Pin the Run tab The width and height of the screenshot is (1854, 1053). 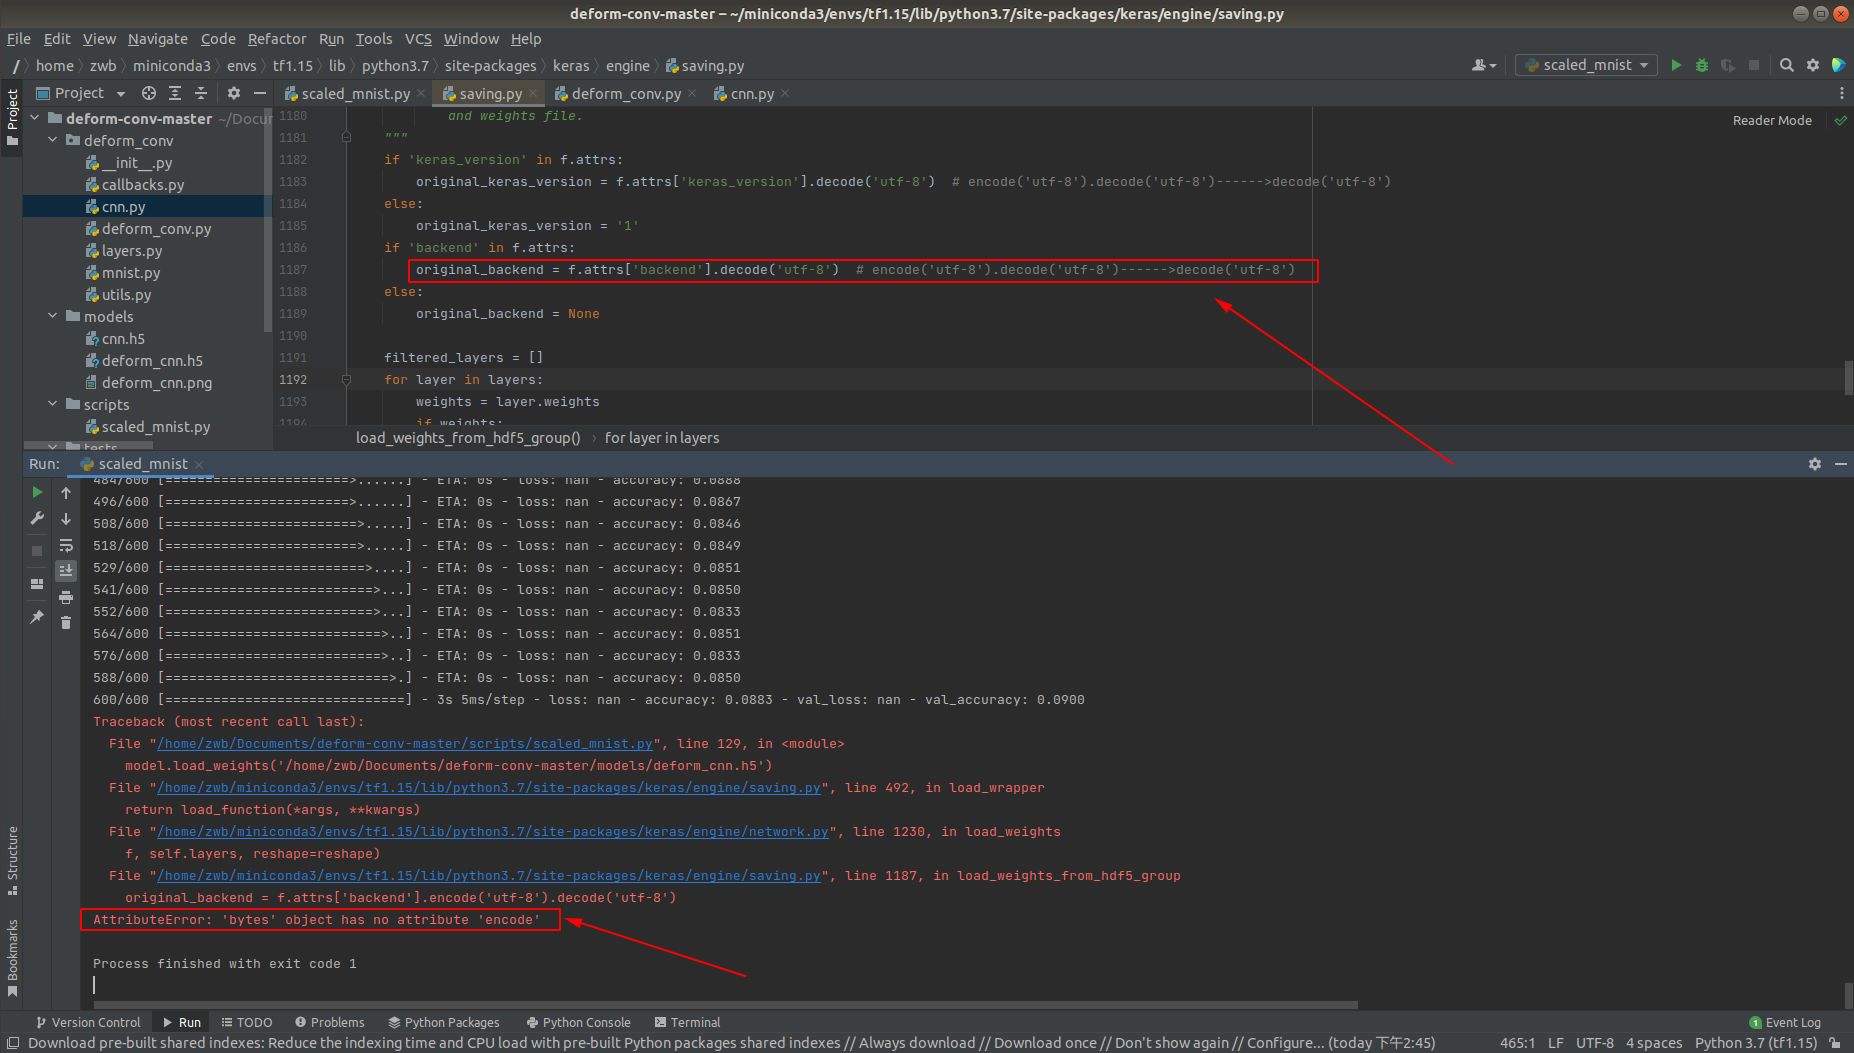coord(37,617)
